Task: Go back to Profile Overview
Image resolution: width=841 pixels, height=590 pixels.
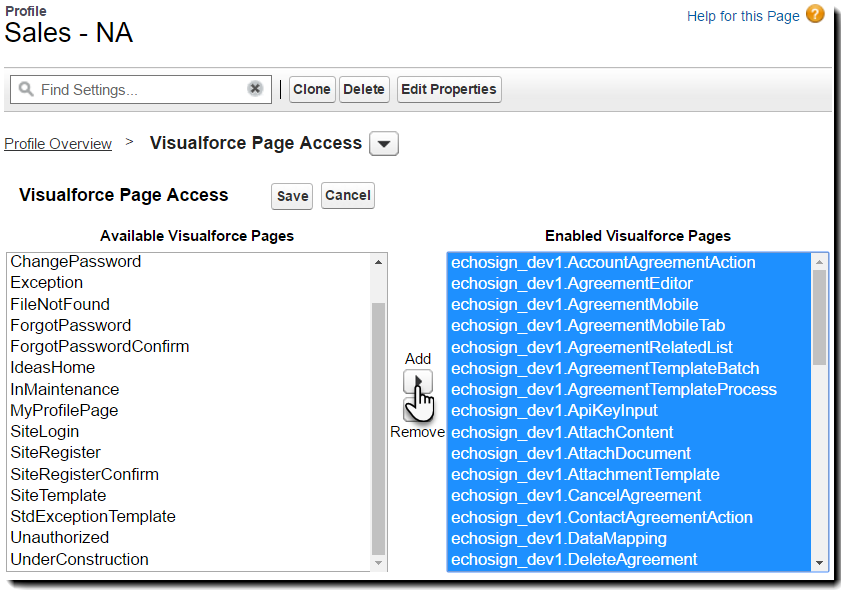Action: tap(58, 144)
